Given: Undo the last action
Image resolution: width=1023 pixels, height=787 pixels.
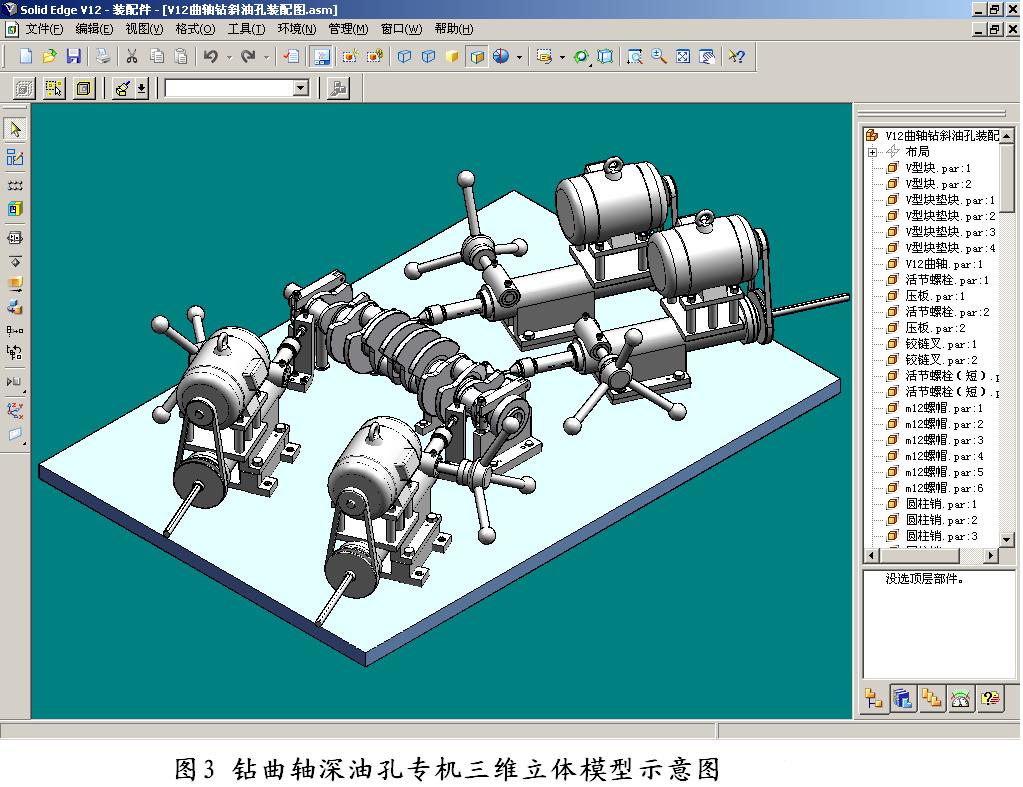Looking at the screenshot, I should [210, 57].
